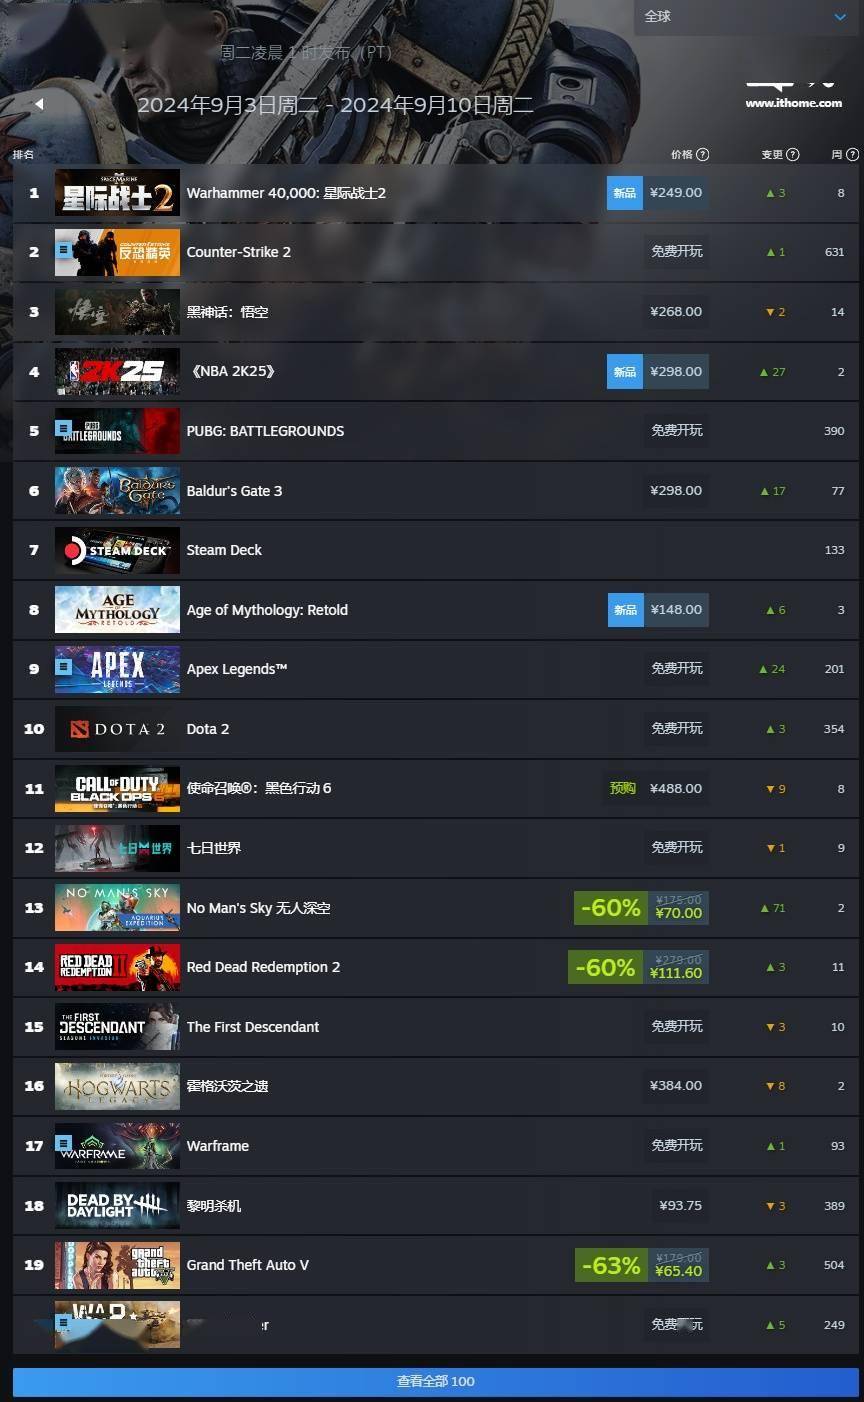Click the 新品 tag on NBA 2K25
The width and height of the screenshot is (864, 1402).
625,371
